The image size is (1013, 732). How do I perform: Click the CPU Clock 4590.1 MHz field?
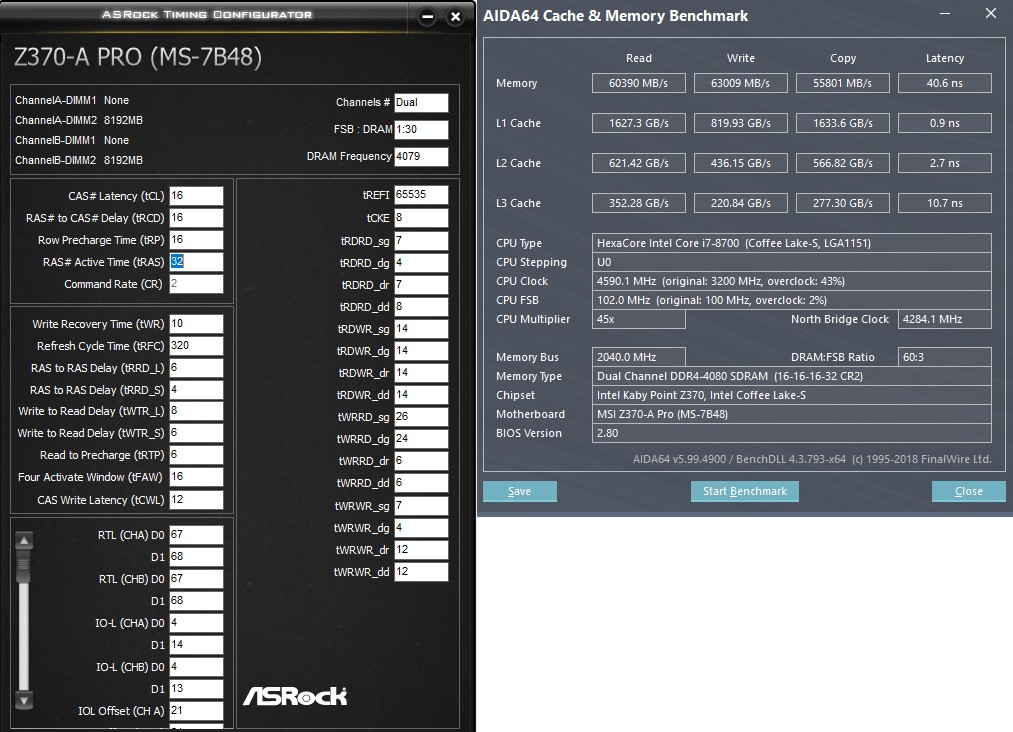click(x=791, y=281)
